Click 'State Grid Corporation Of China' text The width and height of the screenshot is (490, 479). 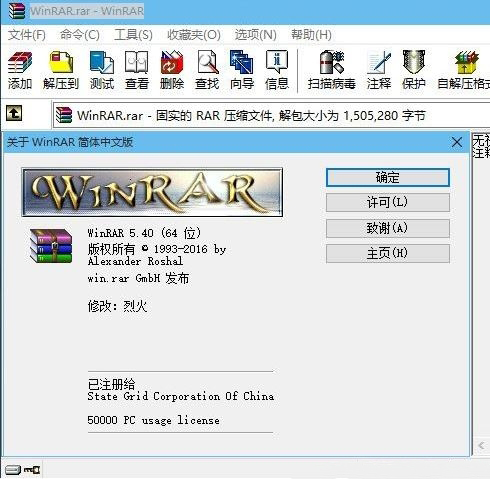coord(181,396)
